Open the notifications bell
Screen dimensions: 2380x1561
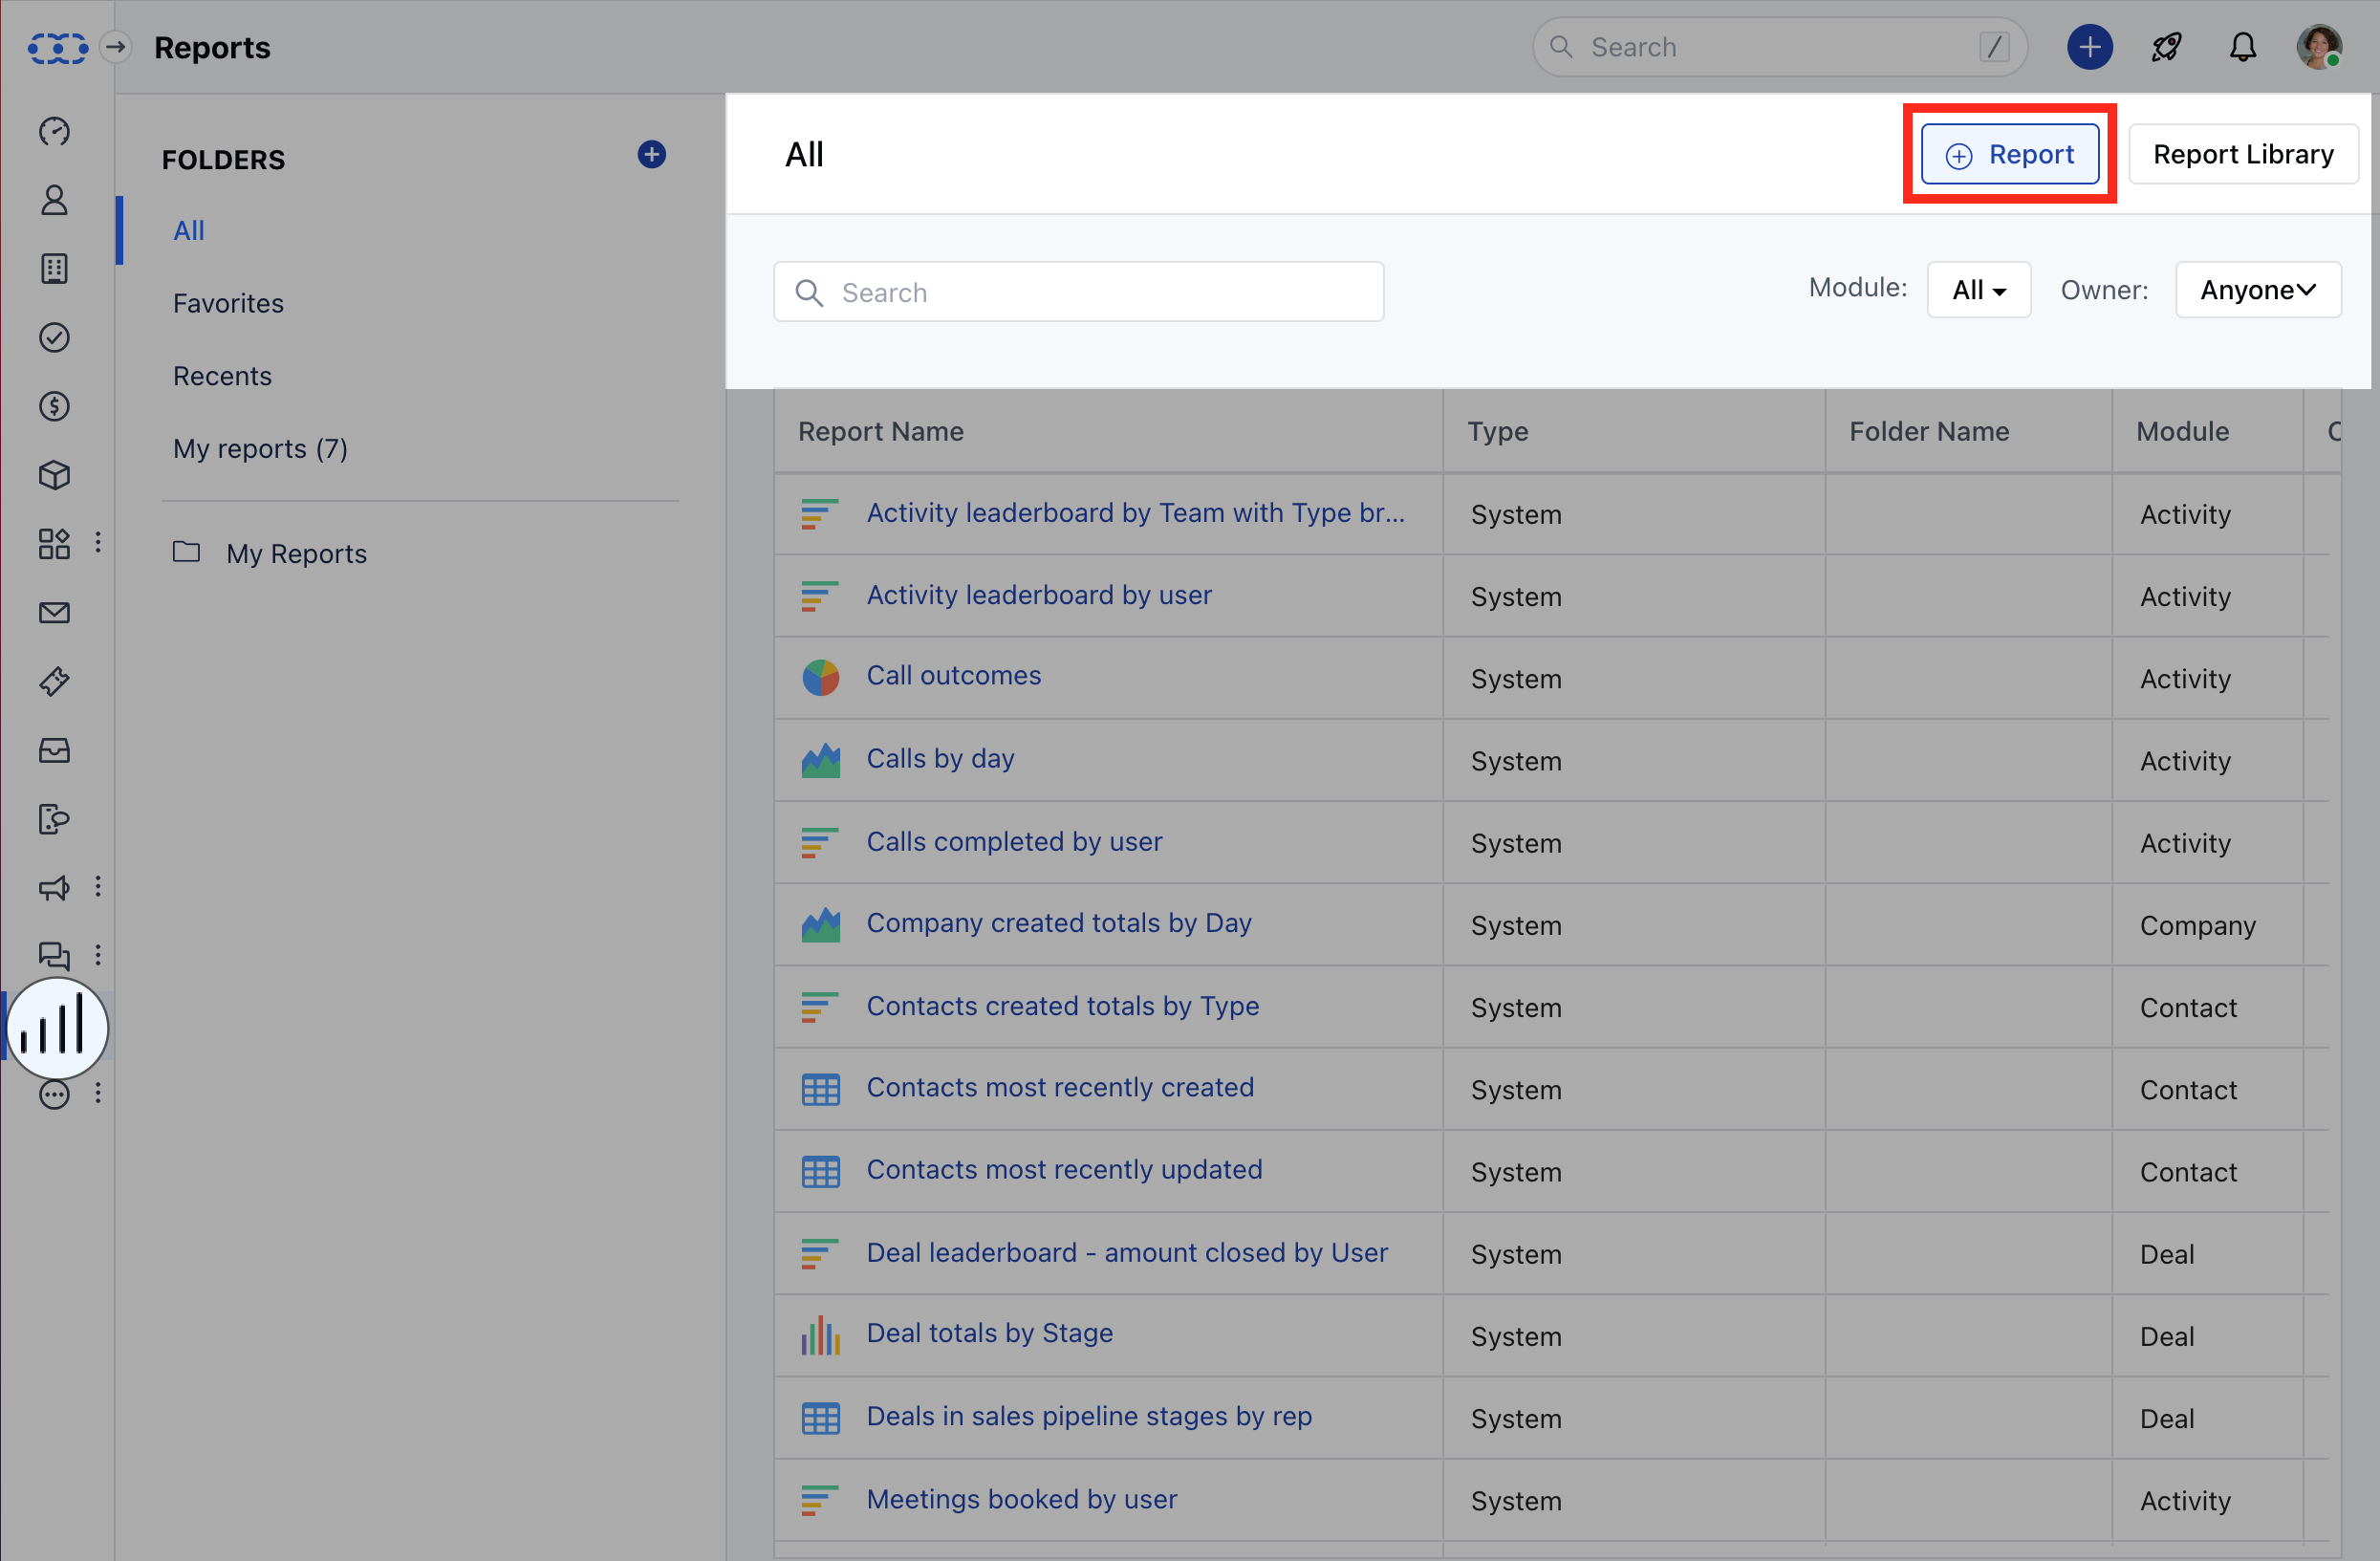tap(2242, 46)
